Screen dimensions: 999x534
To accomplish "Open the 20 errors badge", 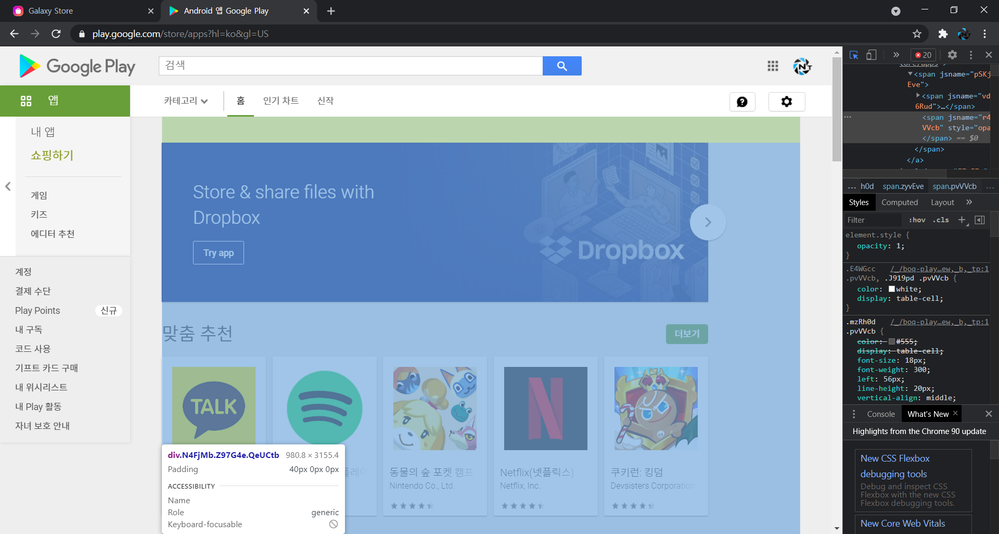I will click(x=923, y=55).
